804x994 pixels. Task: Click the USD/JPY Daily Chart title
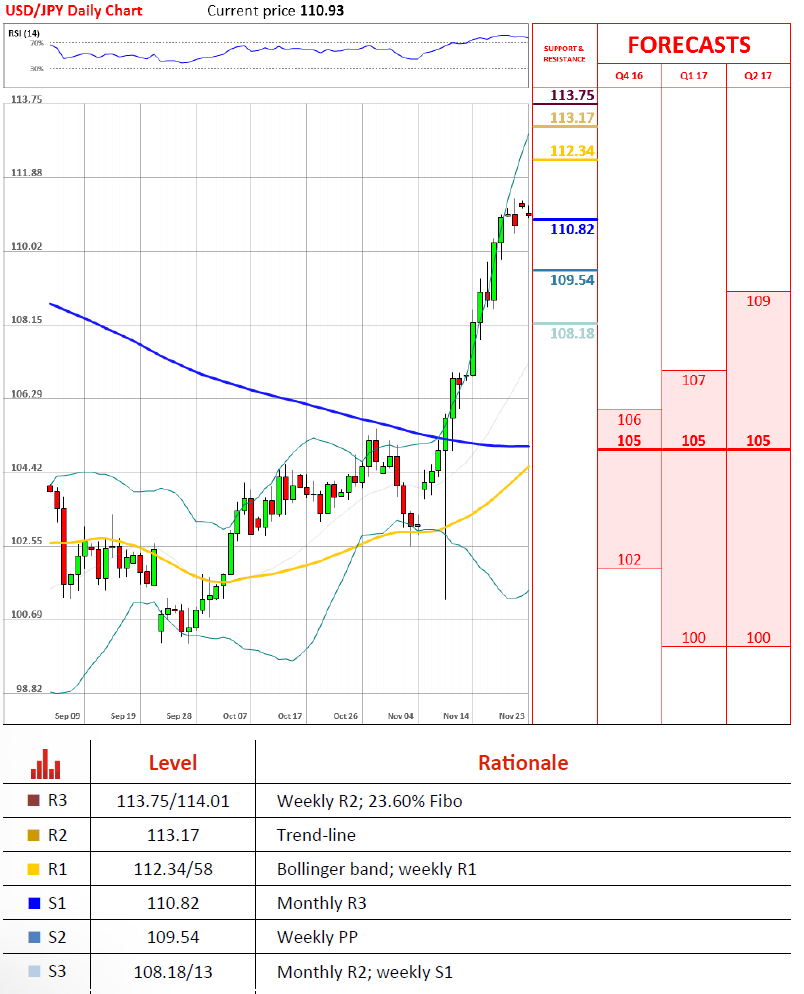point(74,11)
